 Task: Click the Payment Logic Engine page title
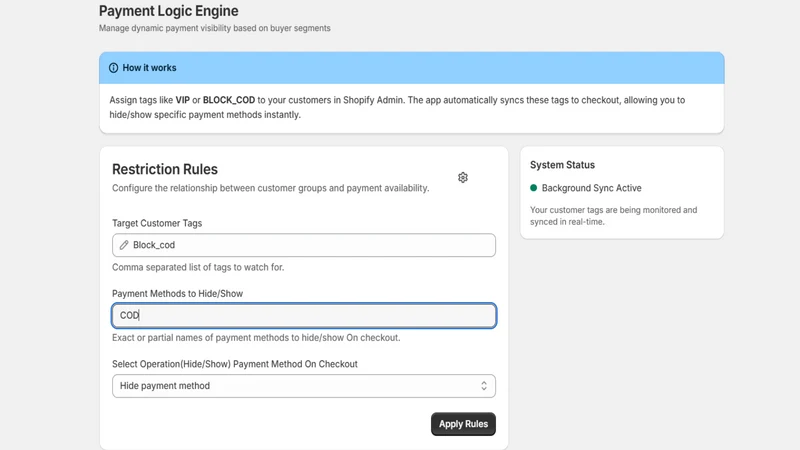tap(168, 11)
